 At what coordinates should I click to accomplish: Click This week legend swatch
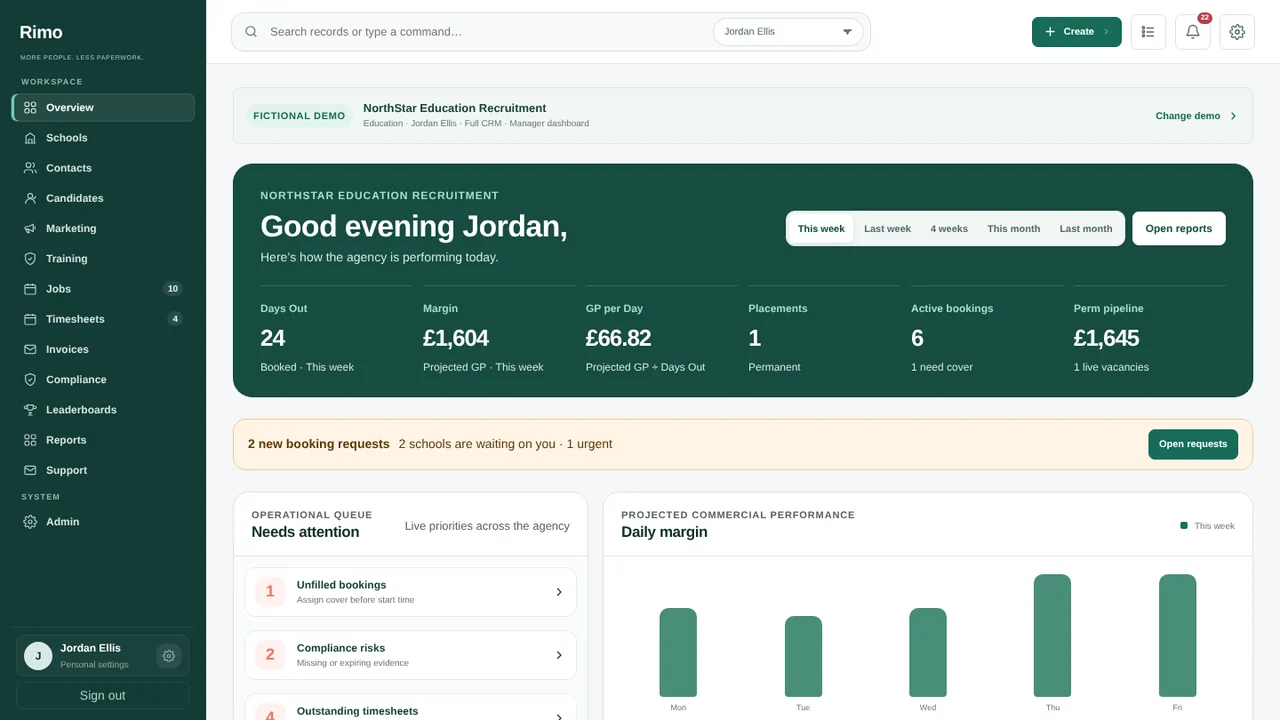point(1184,525)
